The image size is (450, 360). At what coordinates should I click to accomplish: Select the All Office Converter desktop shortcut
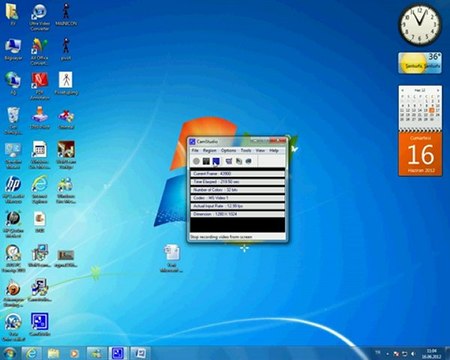click(x=39, y=52)
